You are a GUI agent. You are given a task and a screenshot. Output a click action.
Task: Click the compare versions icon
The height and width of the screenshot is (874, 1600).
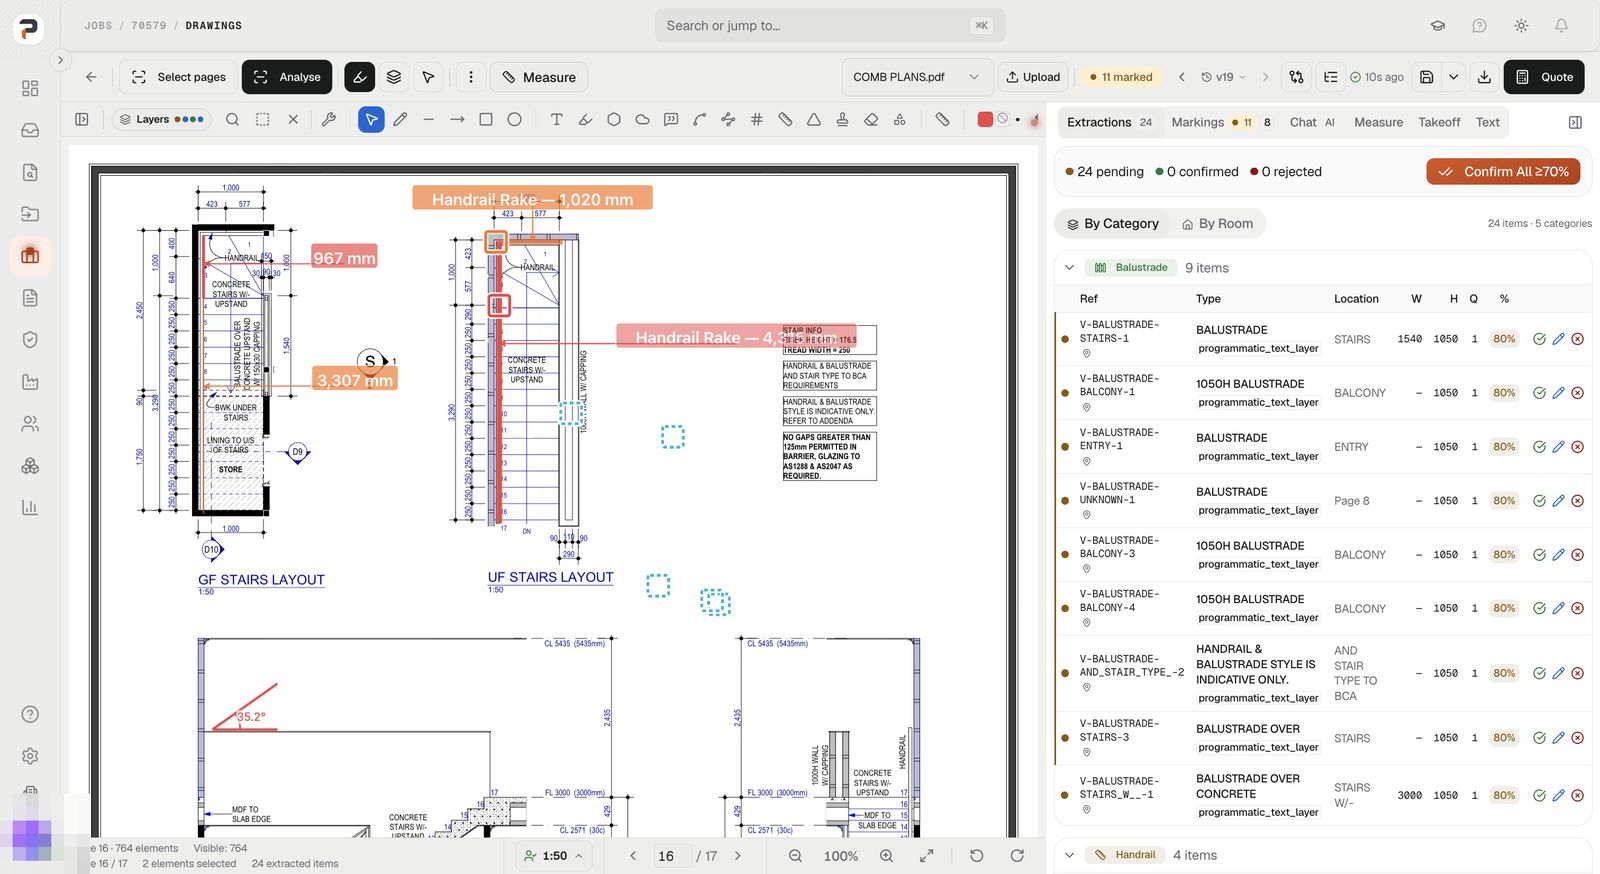(x=1297, y=77)
